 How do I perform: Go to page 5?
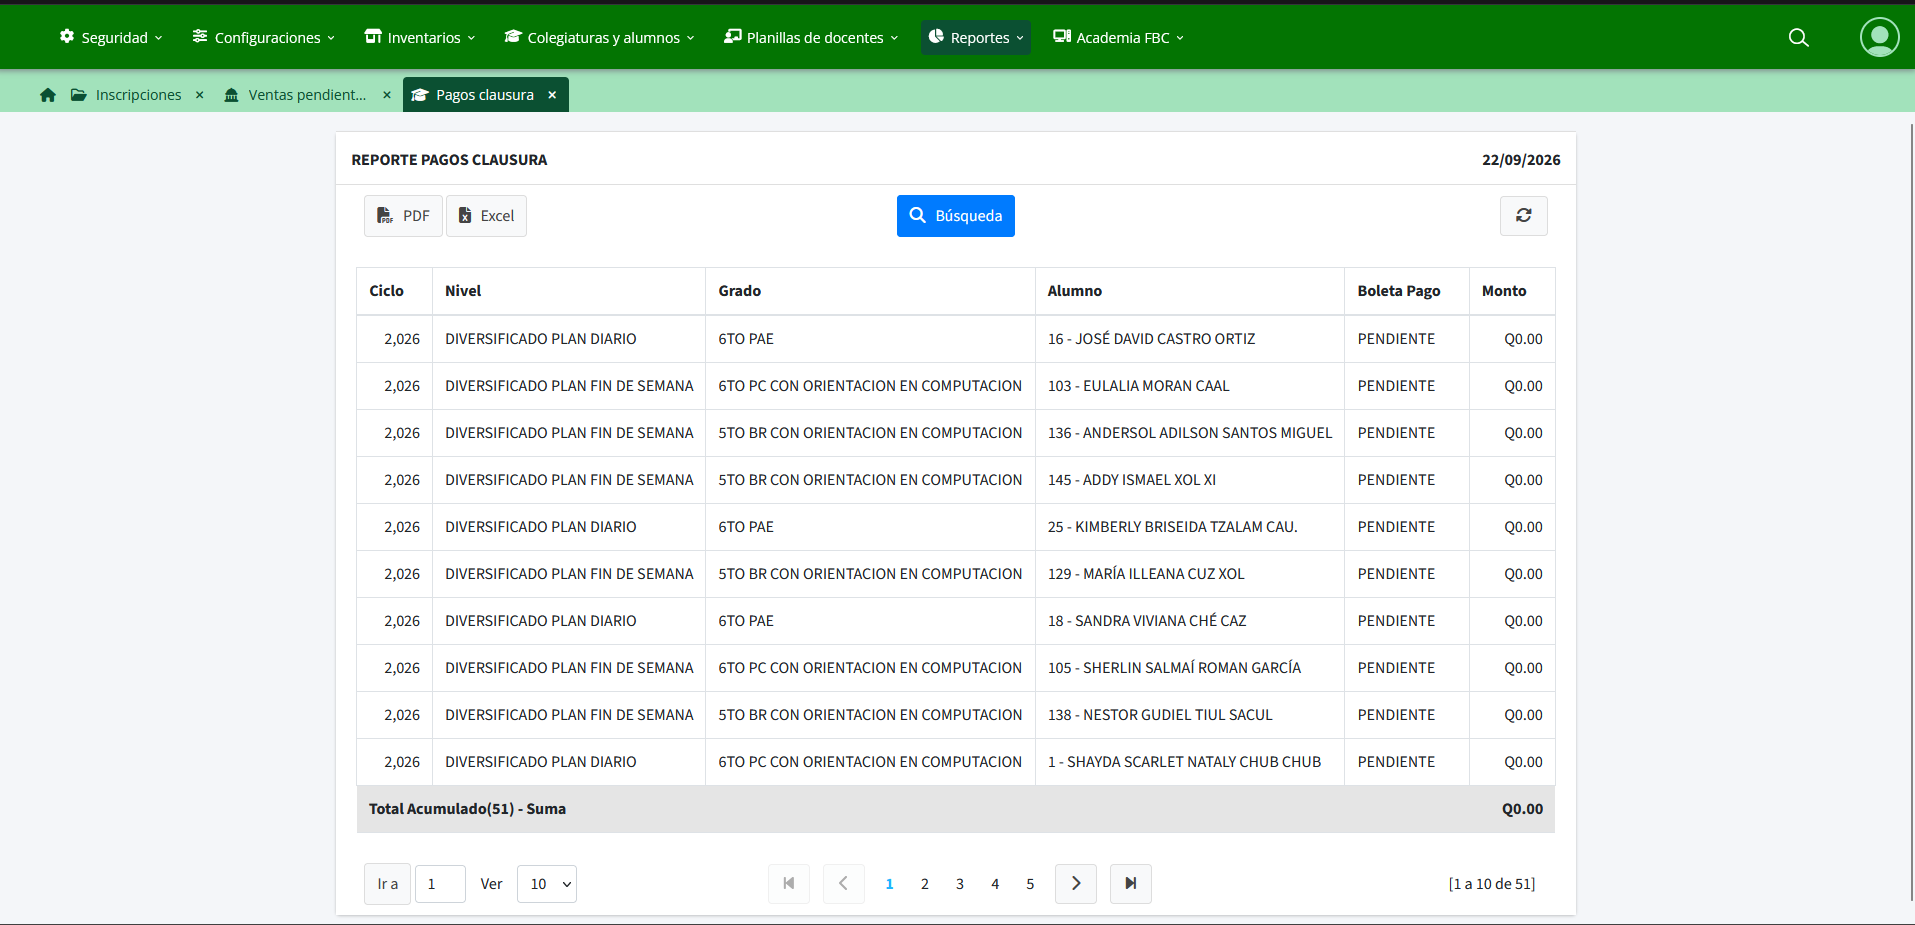tap(1030, 884)
